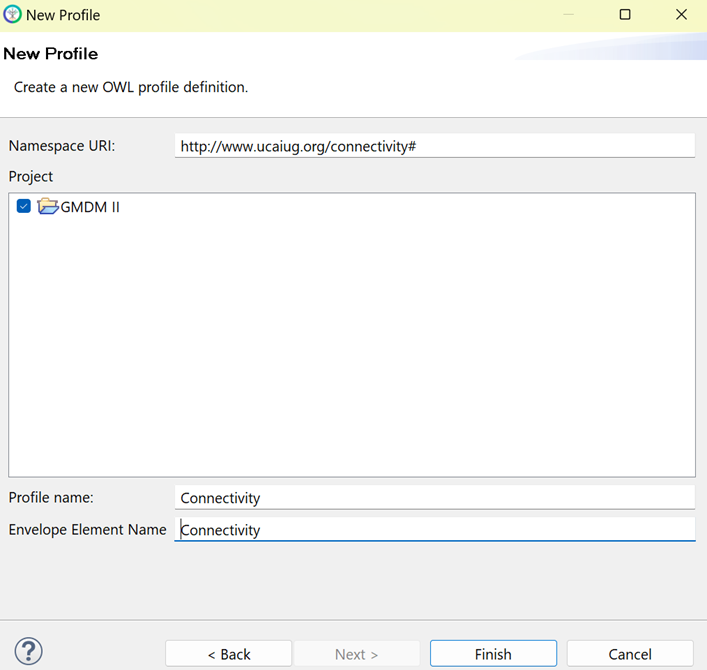Image resolution: width=707 pixels, height=670 pixels.
Task: Select the GMDM II project name
Action: click(x=91, y=207)
